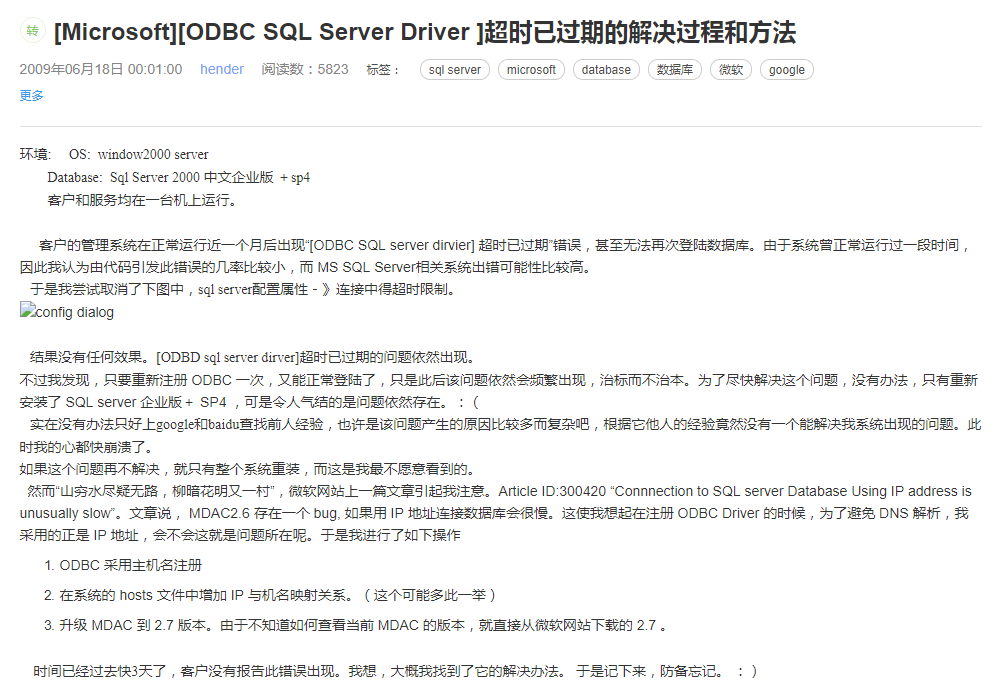The width and height of the screenshot is (1000, 696).
Task: Click list item 2 about the hosts 文件
Action: (x=270, y=595)
